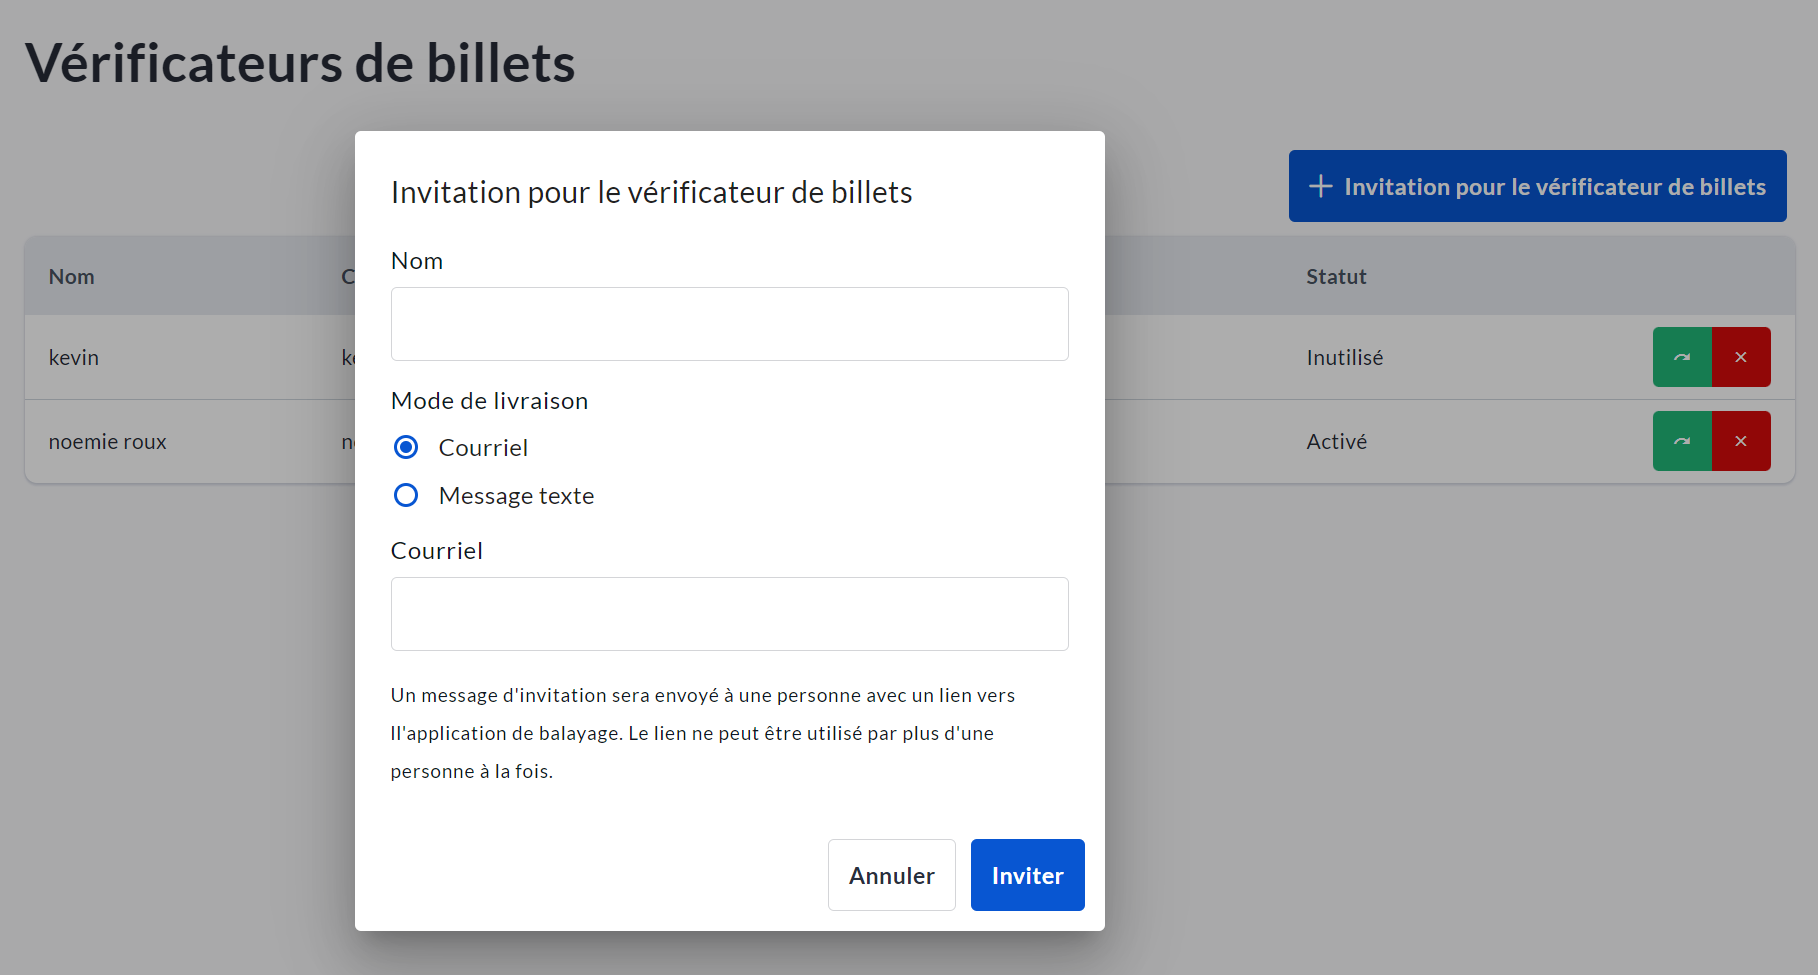Resend invitation for noemie roux (green arrow)
Viewport: 1818px width, 975px height.
click(x=1682, y=441)
